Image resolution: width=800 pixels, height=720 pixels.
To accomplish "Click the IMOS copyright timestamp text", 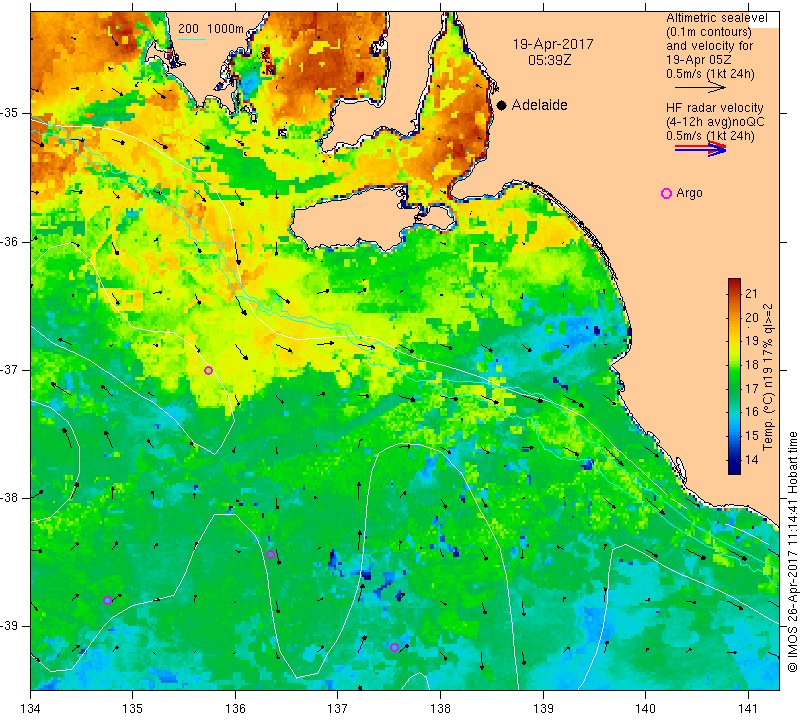I will click(x=792, y=552).
